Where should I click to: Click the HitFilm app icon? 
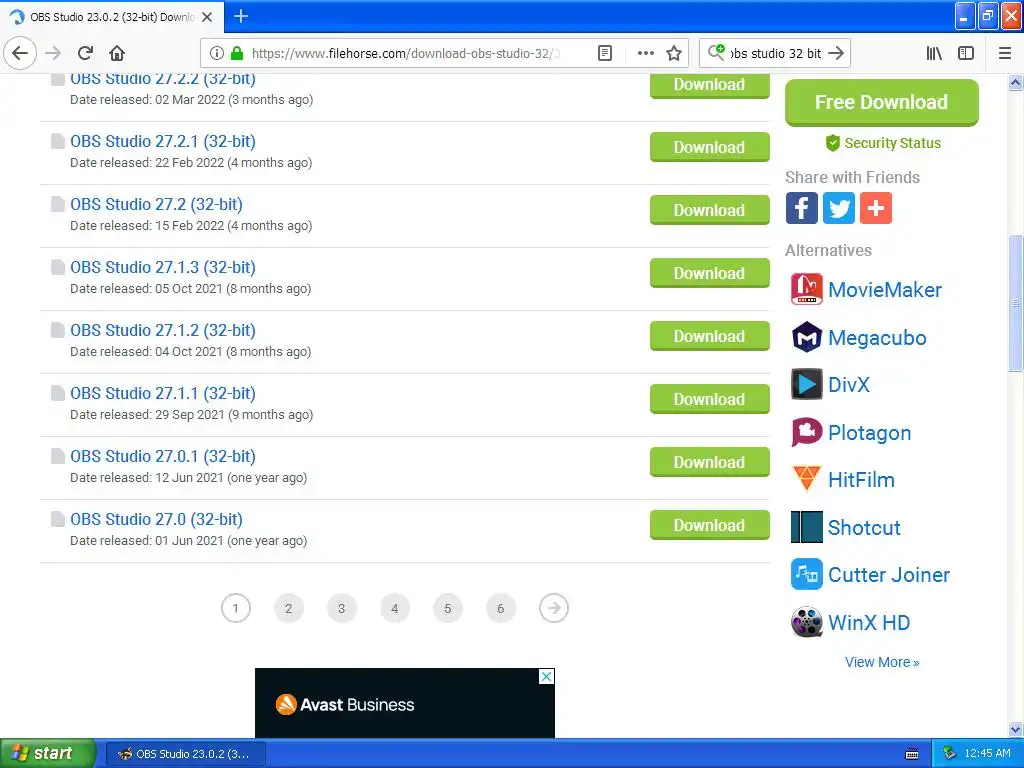coord(807,479)
